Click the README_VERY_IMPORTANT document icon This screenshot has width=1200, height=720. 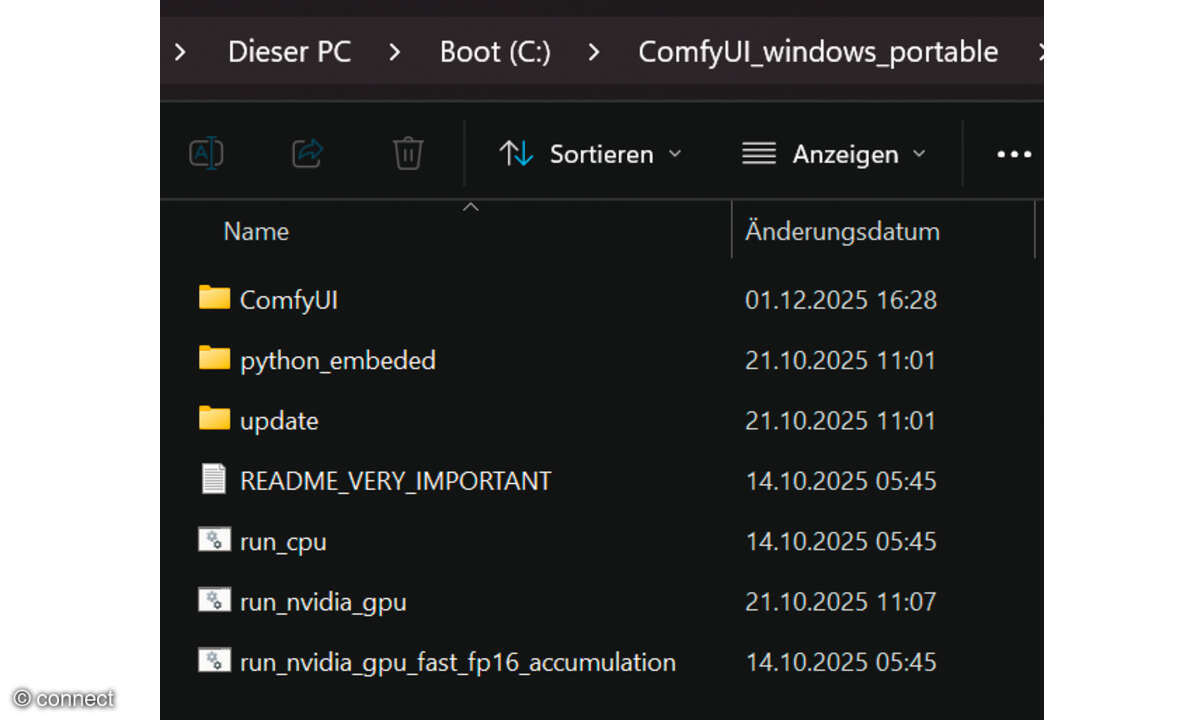(x=213, y=479)
